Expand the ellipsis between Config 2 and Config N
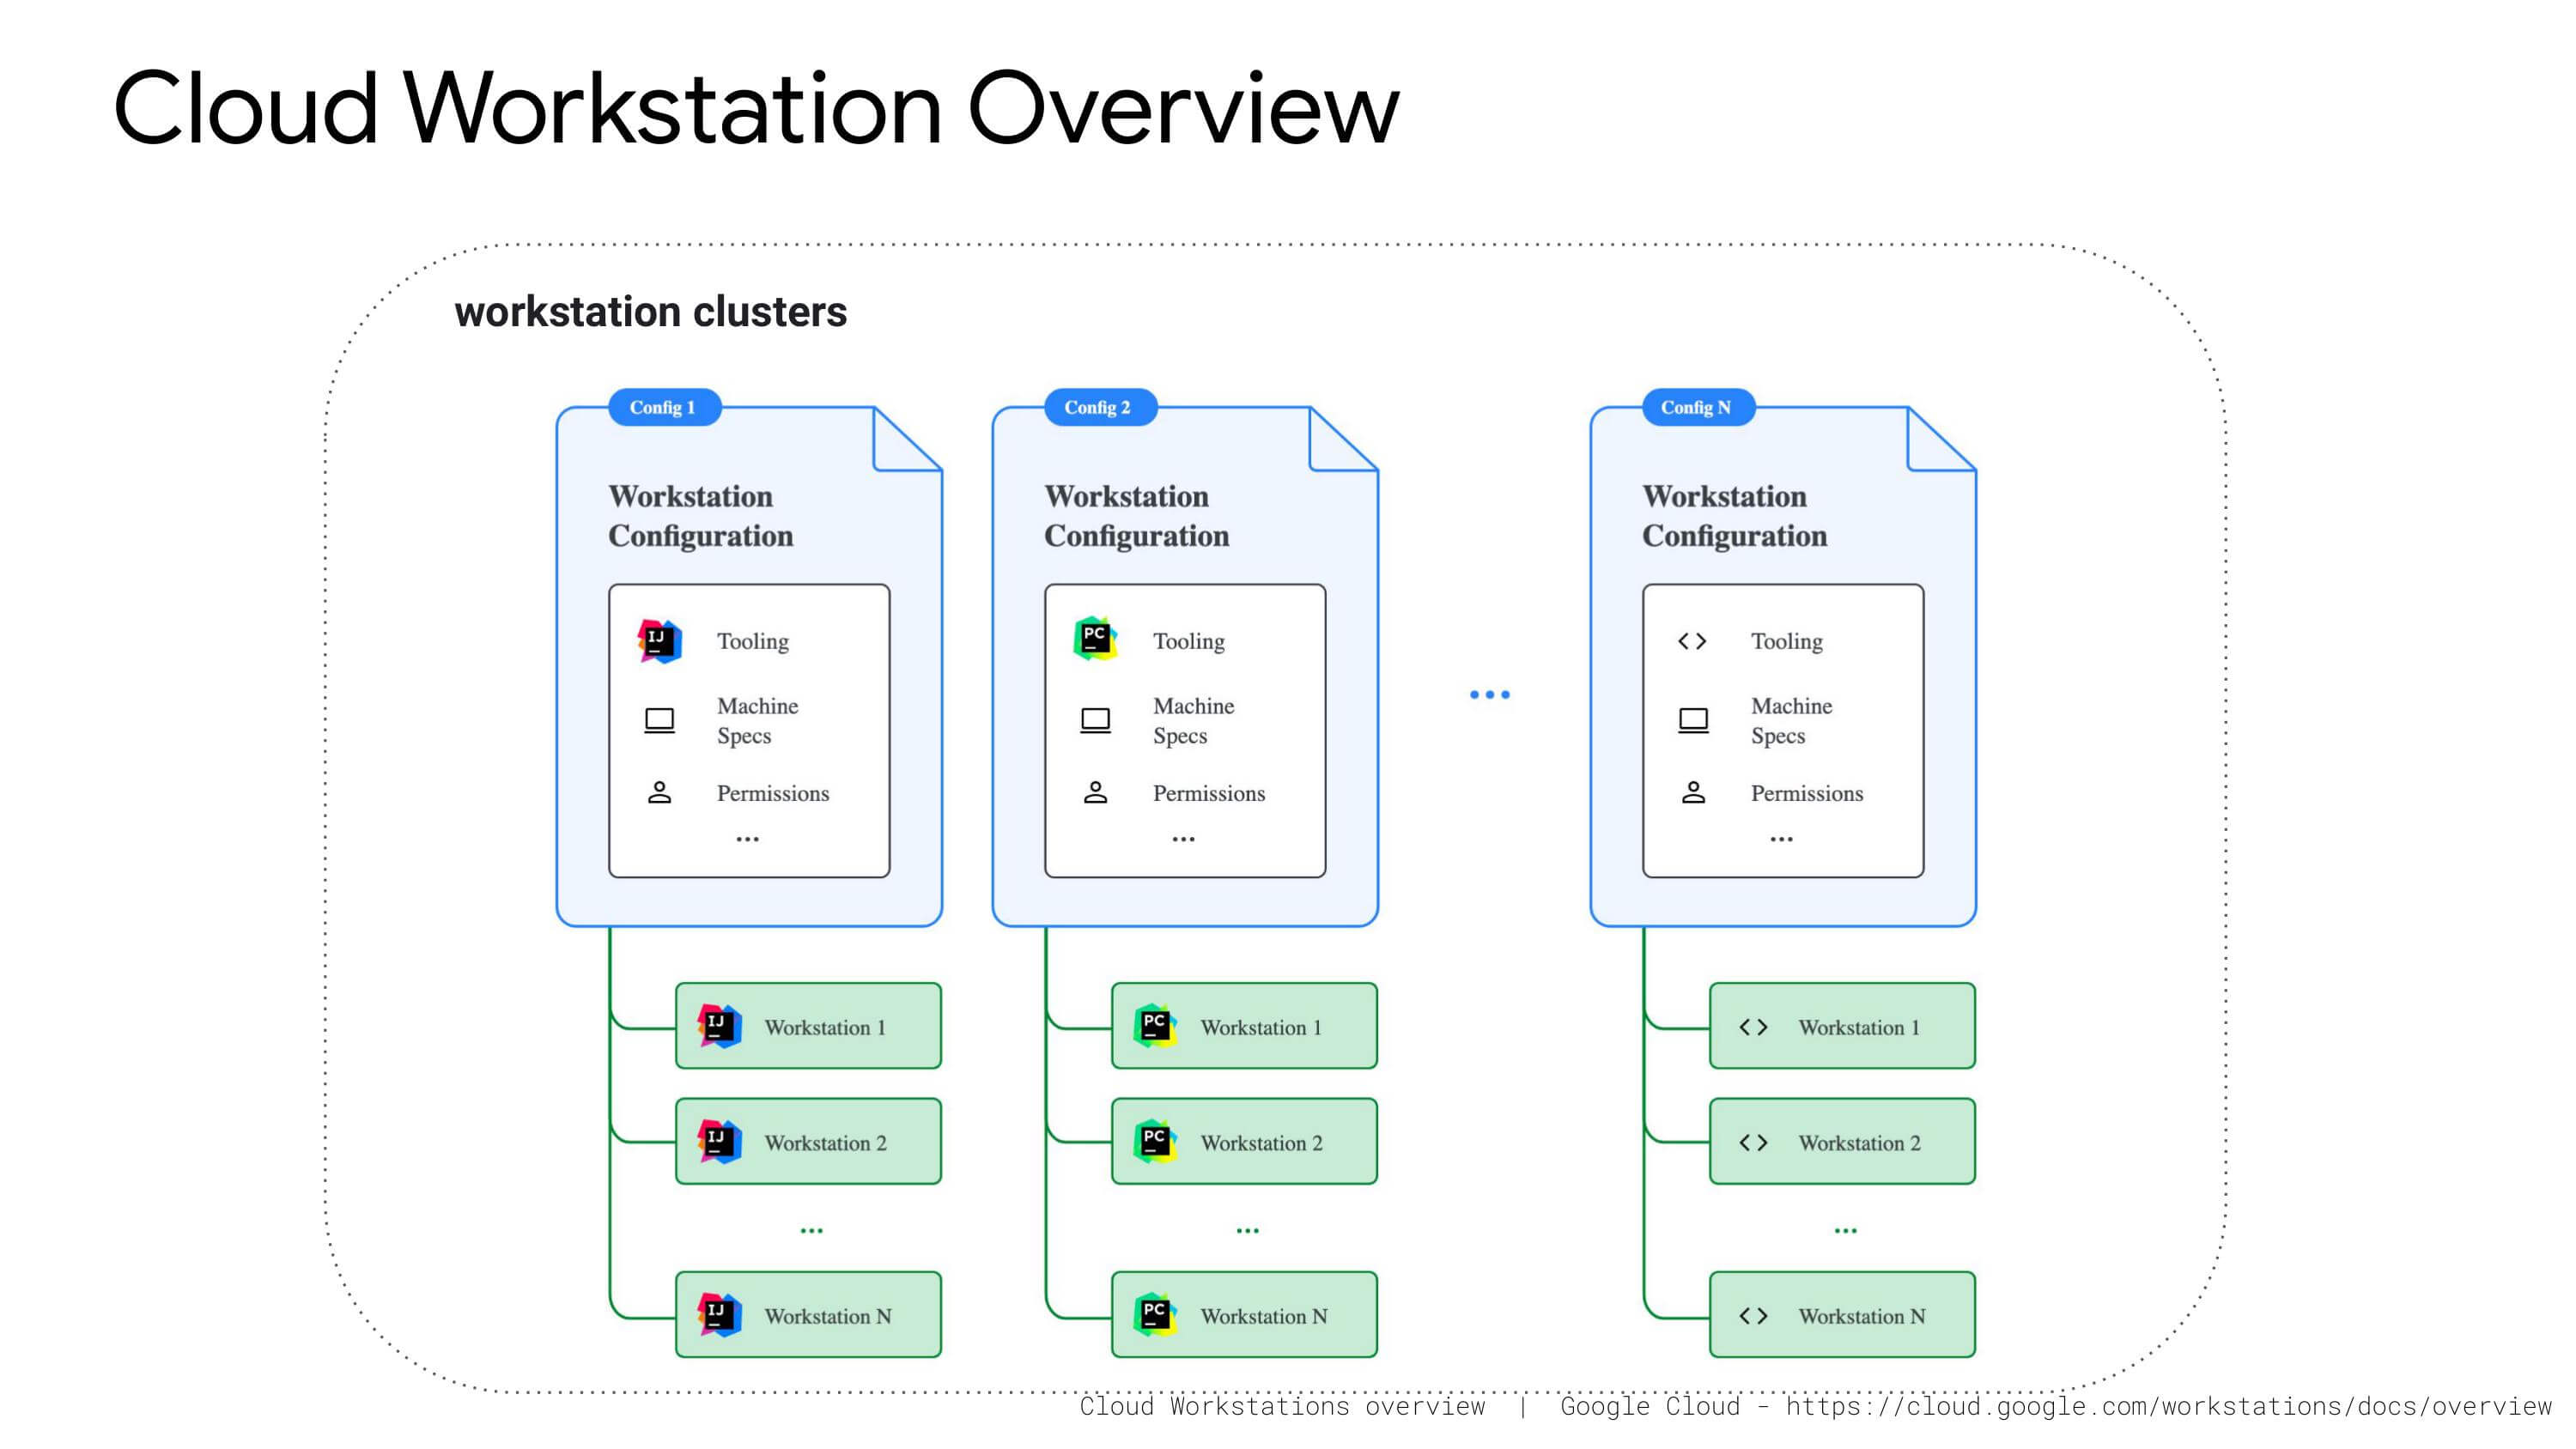Image resolution: width=2576 pixels, height=1449 pixels. pos(1489,692)
